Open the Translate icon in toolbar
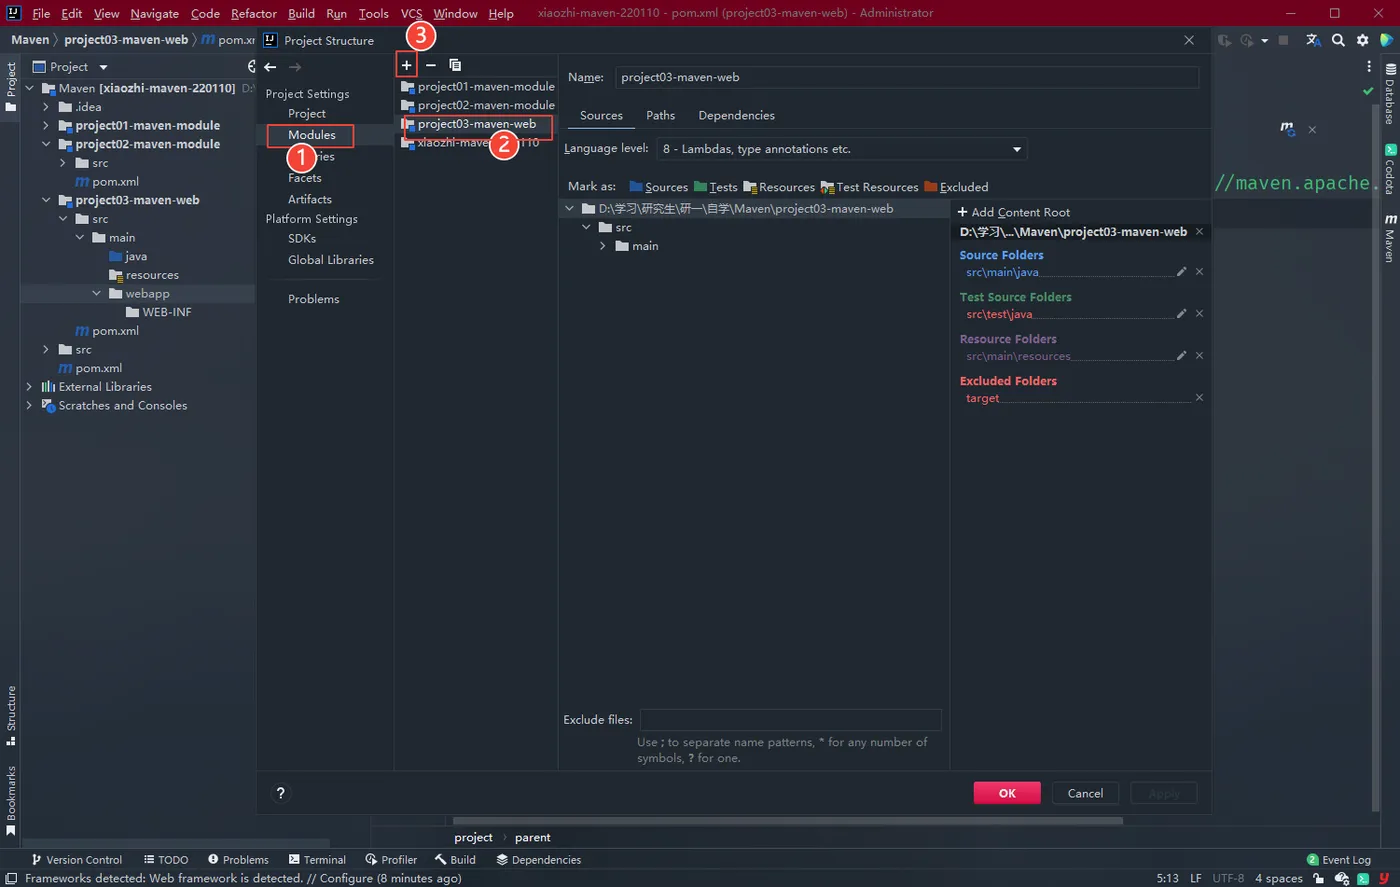The image size is (1400, 887). [1313, 40]
